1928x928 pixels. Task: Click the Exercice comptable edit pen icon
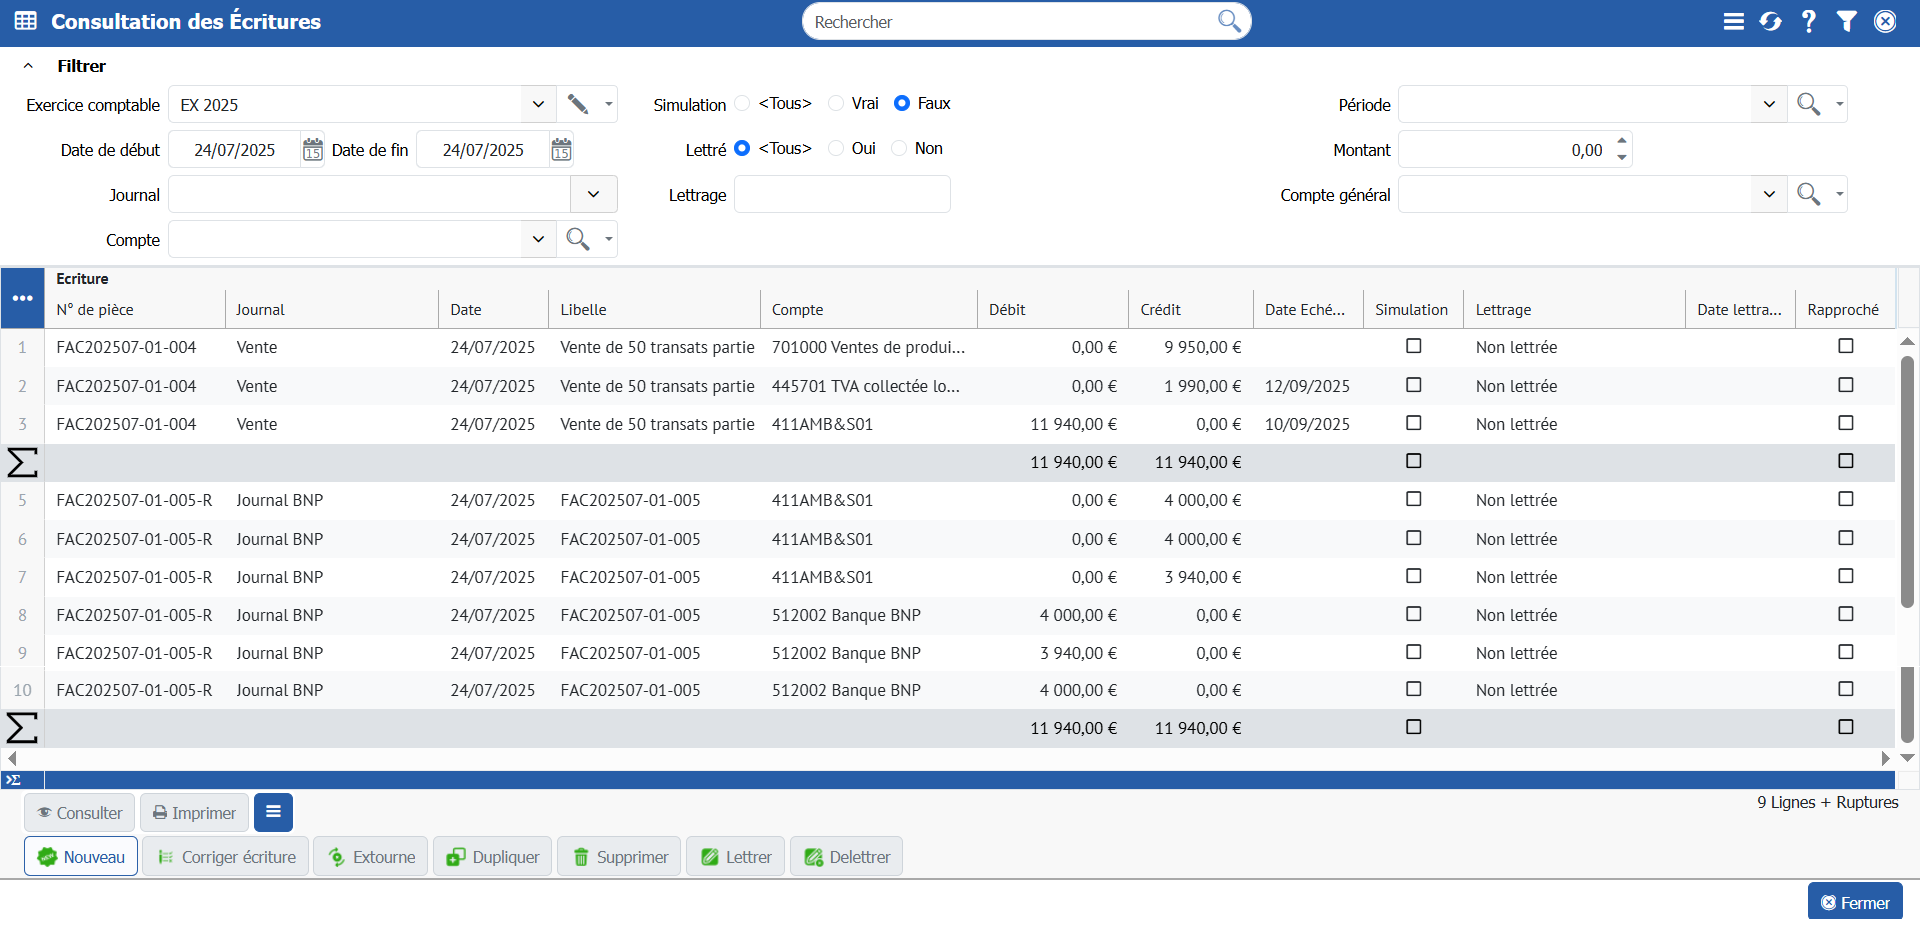577,104
